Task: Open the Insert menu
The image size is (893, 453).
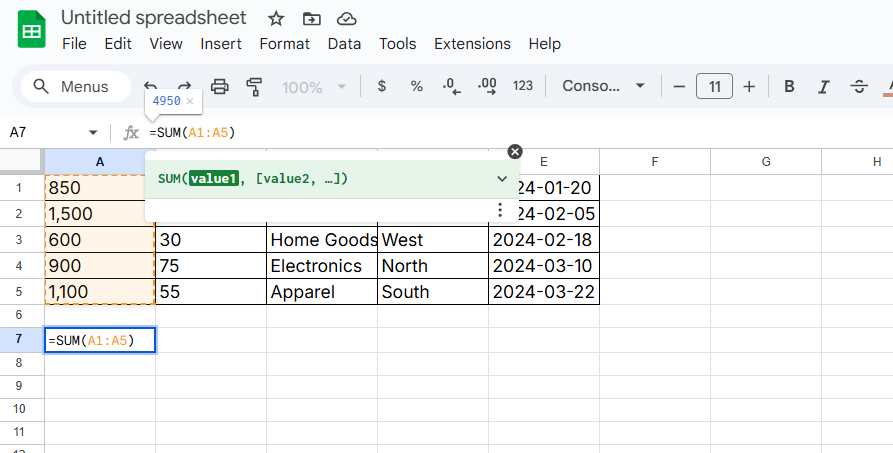Action: click(x=220, y=44)
